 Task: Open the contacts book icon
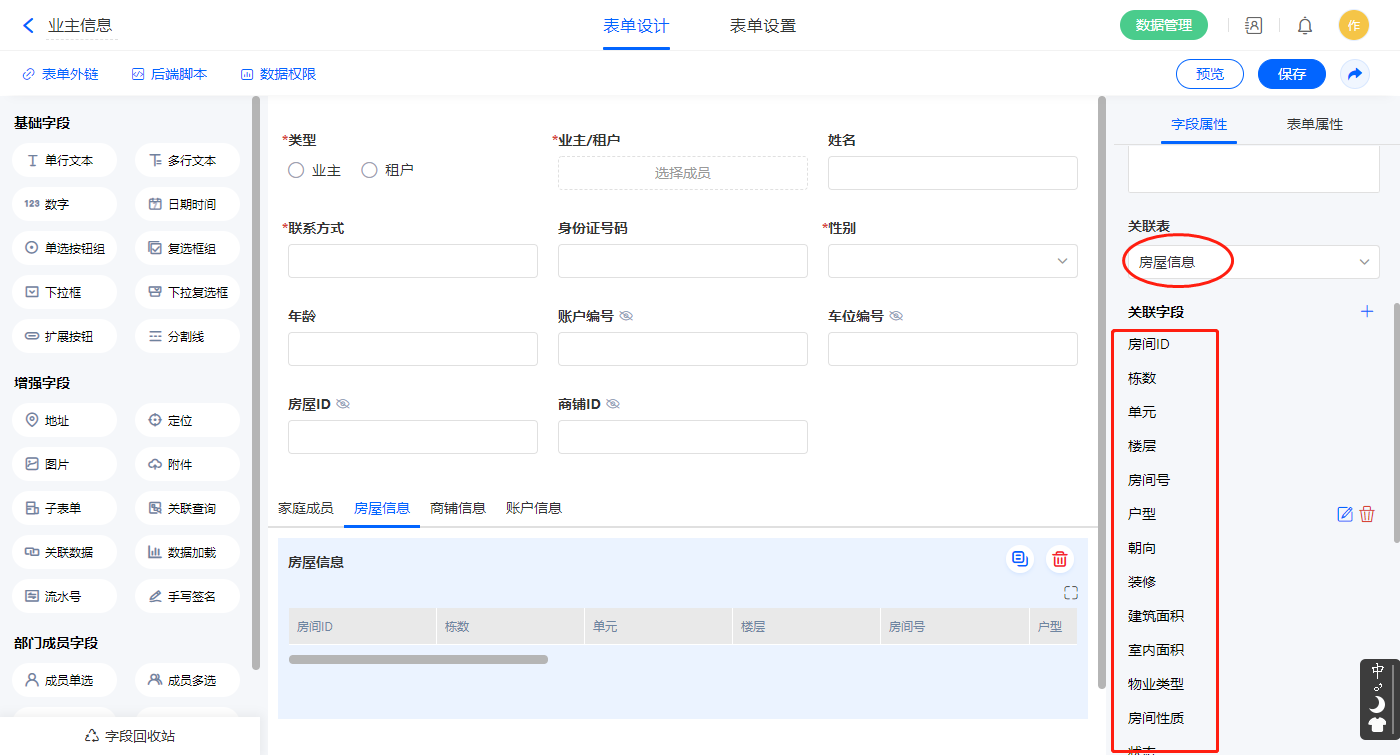point(1253,26)
